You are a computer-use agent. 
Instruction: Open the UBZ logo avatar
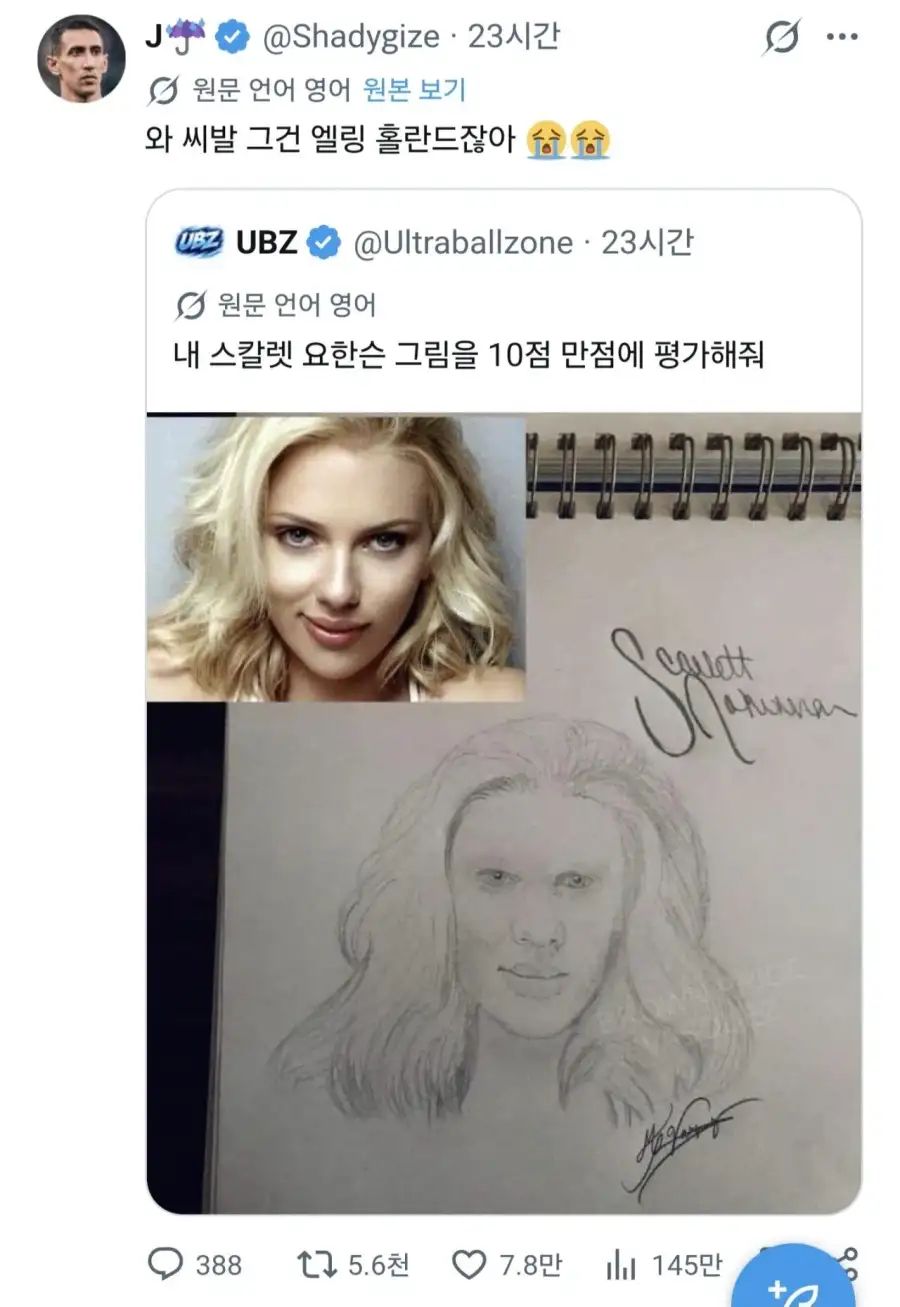coord(199,242)
